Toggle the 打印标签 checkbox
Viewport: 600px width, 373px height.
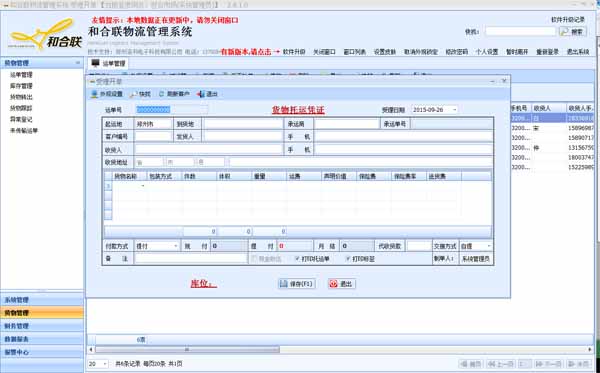[347, 259]
